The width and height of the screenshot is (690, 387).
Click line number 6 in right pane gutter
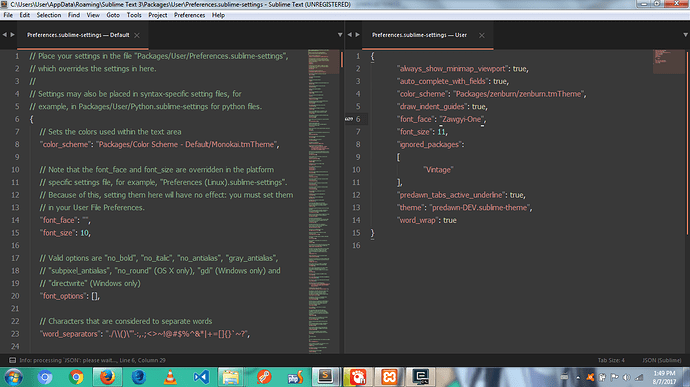[x=358, y=119]
